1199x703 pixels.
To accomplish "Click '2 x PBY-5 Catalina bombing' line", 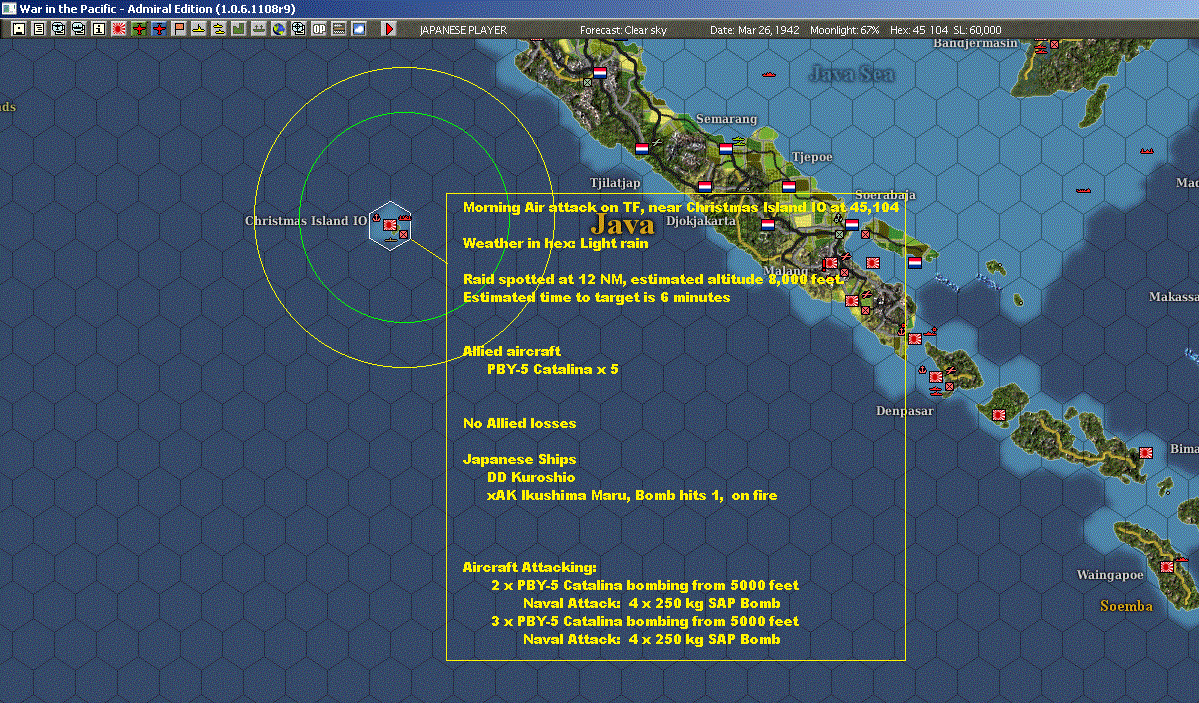I will point(645,585).
